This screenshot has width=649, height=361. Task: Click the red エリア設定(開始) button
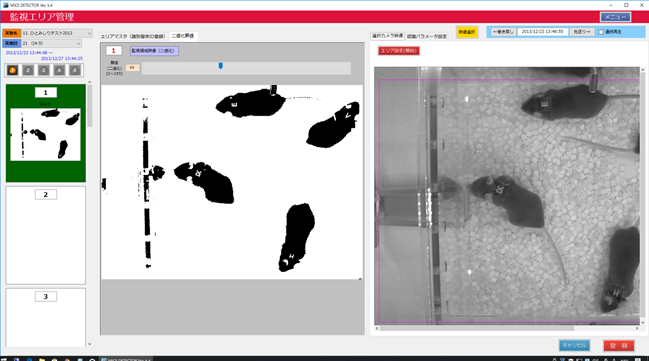pos(399,51)
